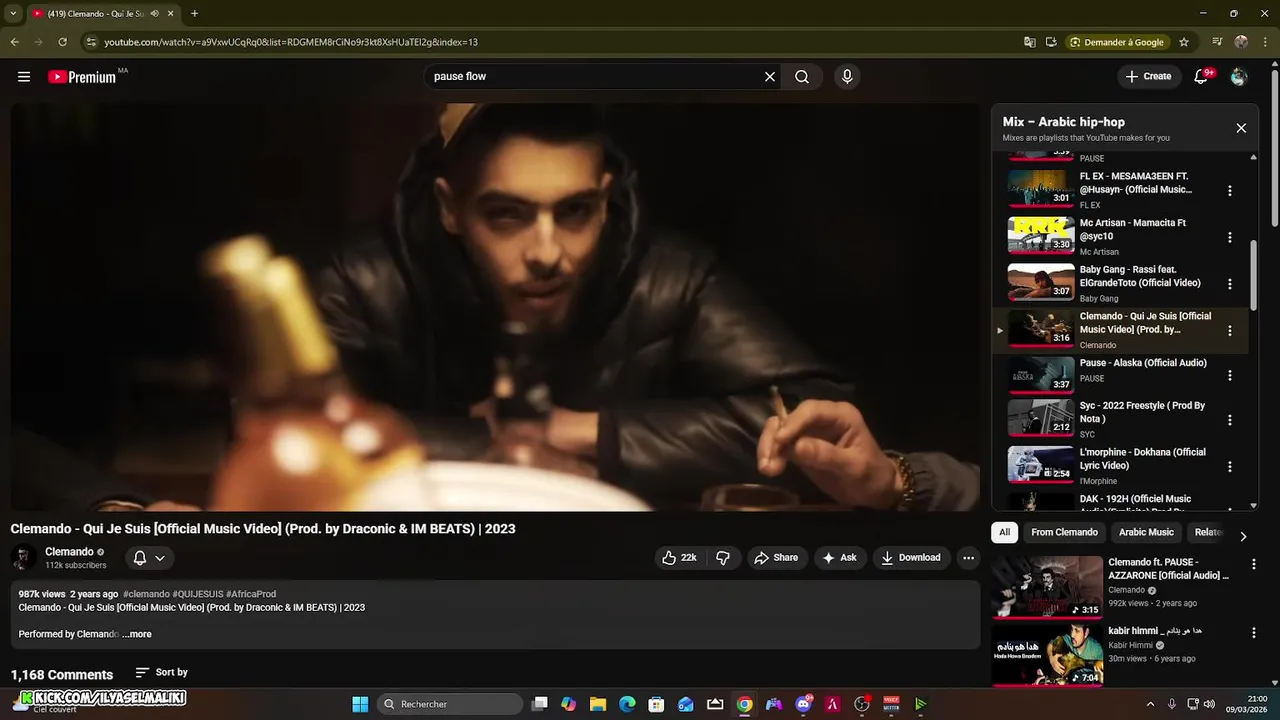Open the Ask assistant button
1280x720 pixels.
[x=839, y=558]
